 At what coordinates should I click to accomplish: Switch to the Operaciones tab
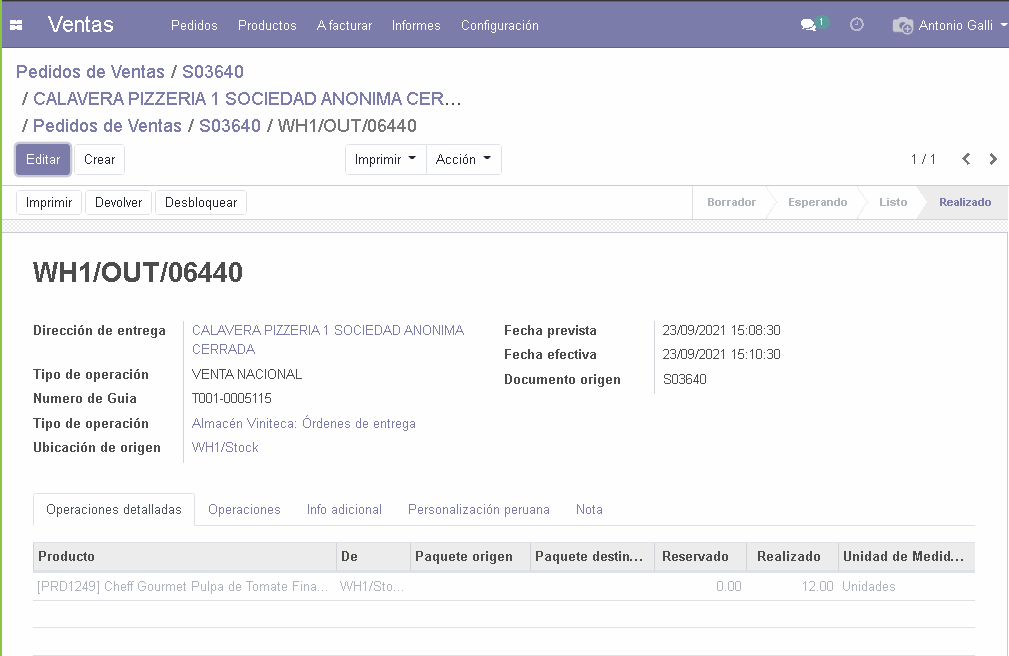244,509
